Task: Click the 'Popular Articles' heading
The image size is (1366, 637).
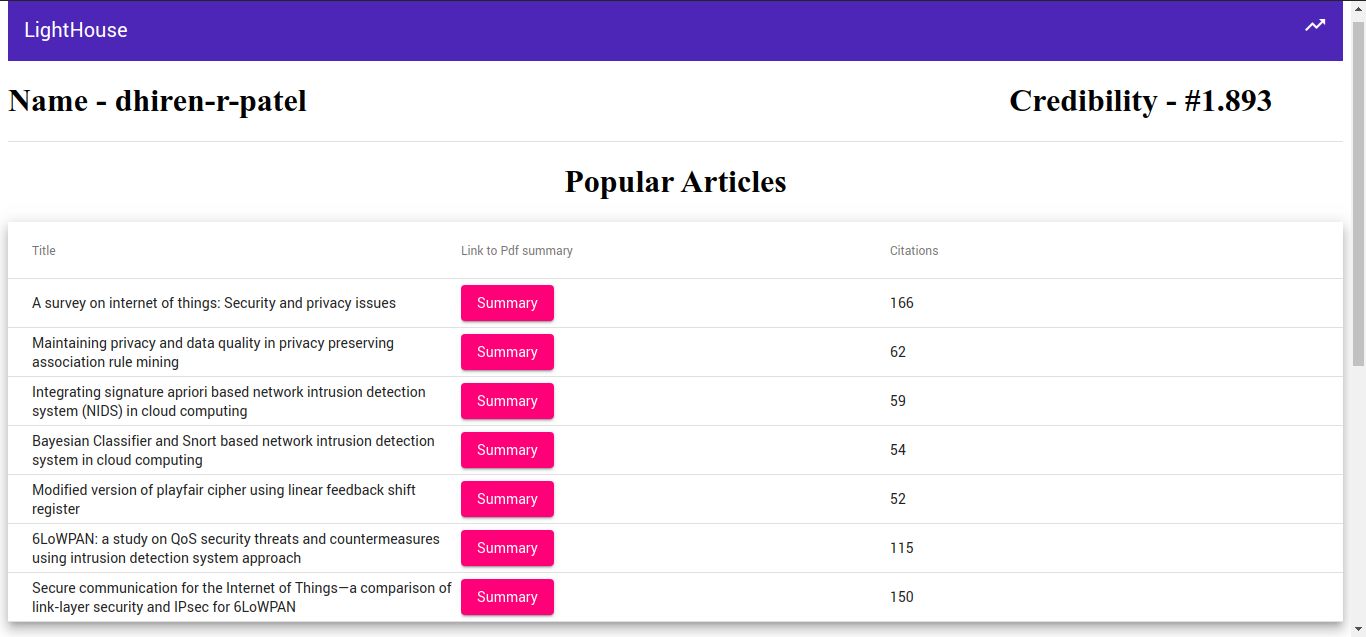Action: (676, 182)
